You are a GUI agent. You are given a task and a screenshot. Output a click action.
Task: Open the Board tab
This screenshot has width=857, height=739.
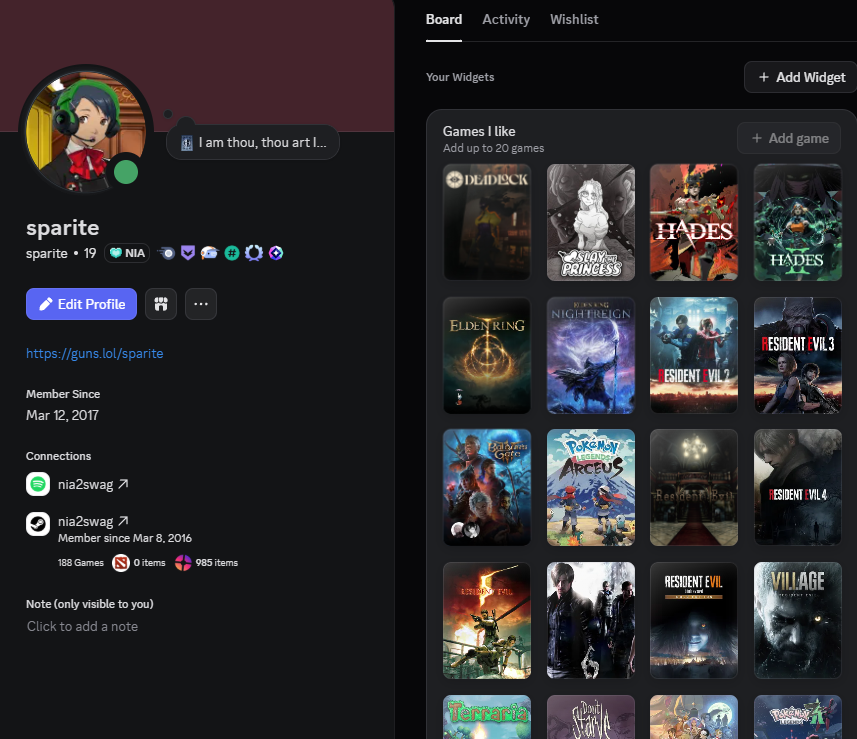tap(444, 20)
